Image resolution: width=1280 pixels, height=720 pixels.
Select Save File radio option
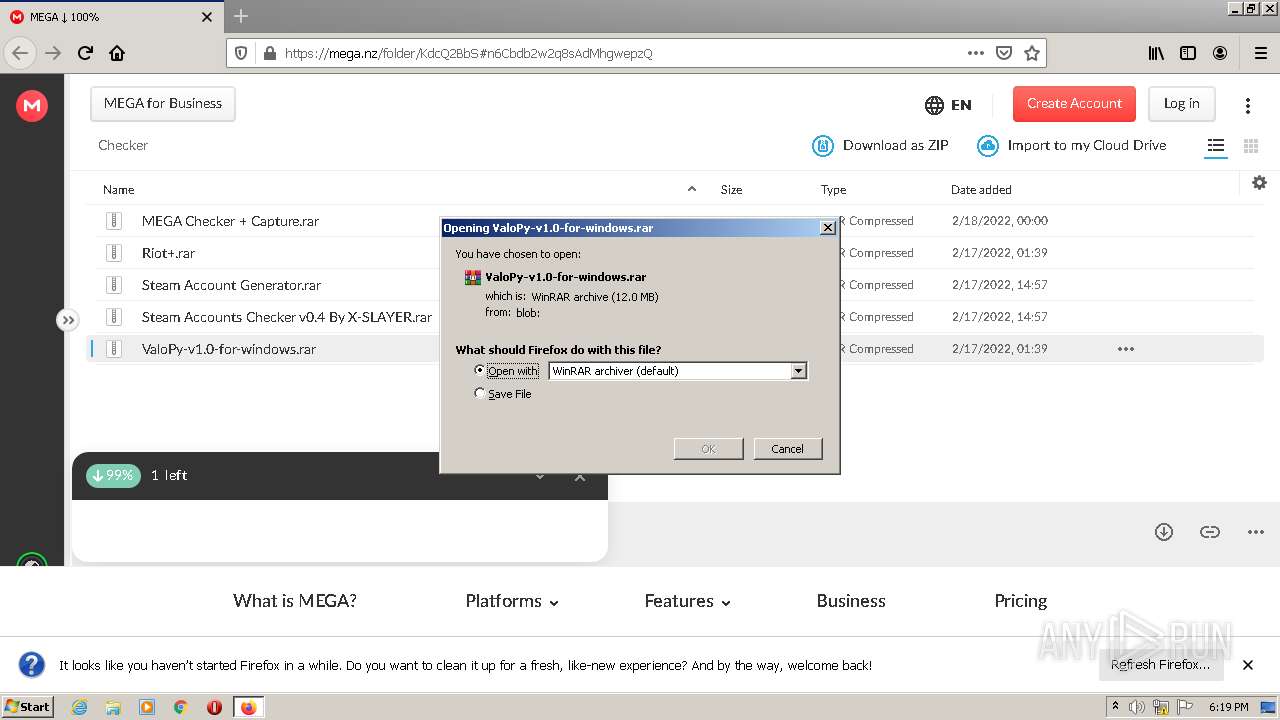tap(479, 394)
